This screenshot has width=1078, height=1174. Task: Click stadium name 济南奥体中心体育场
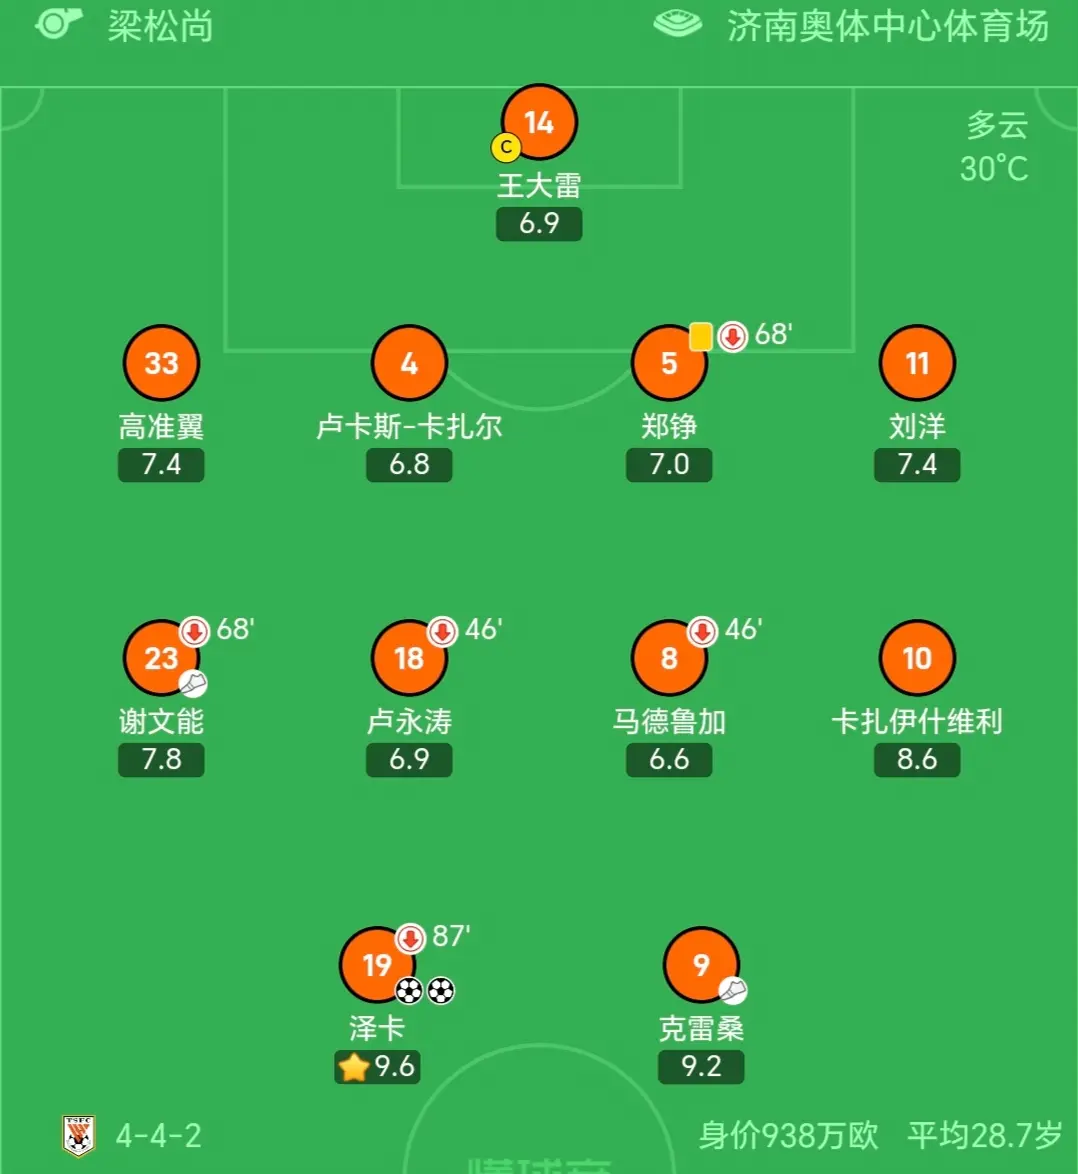888,26
